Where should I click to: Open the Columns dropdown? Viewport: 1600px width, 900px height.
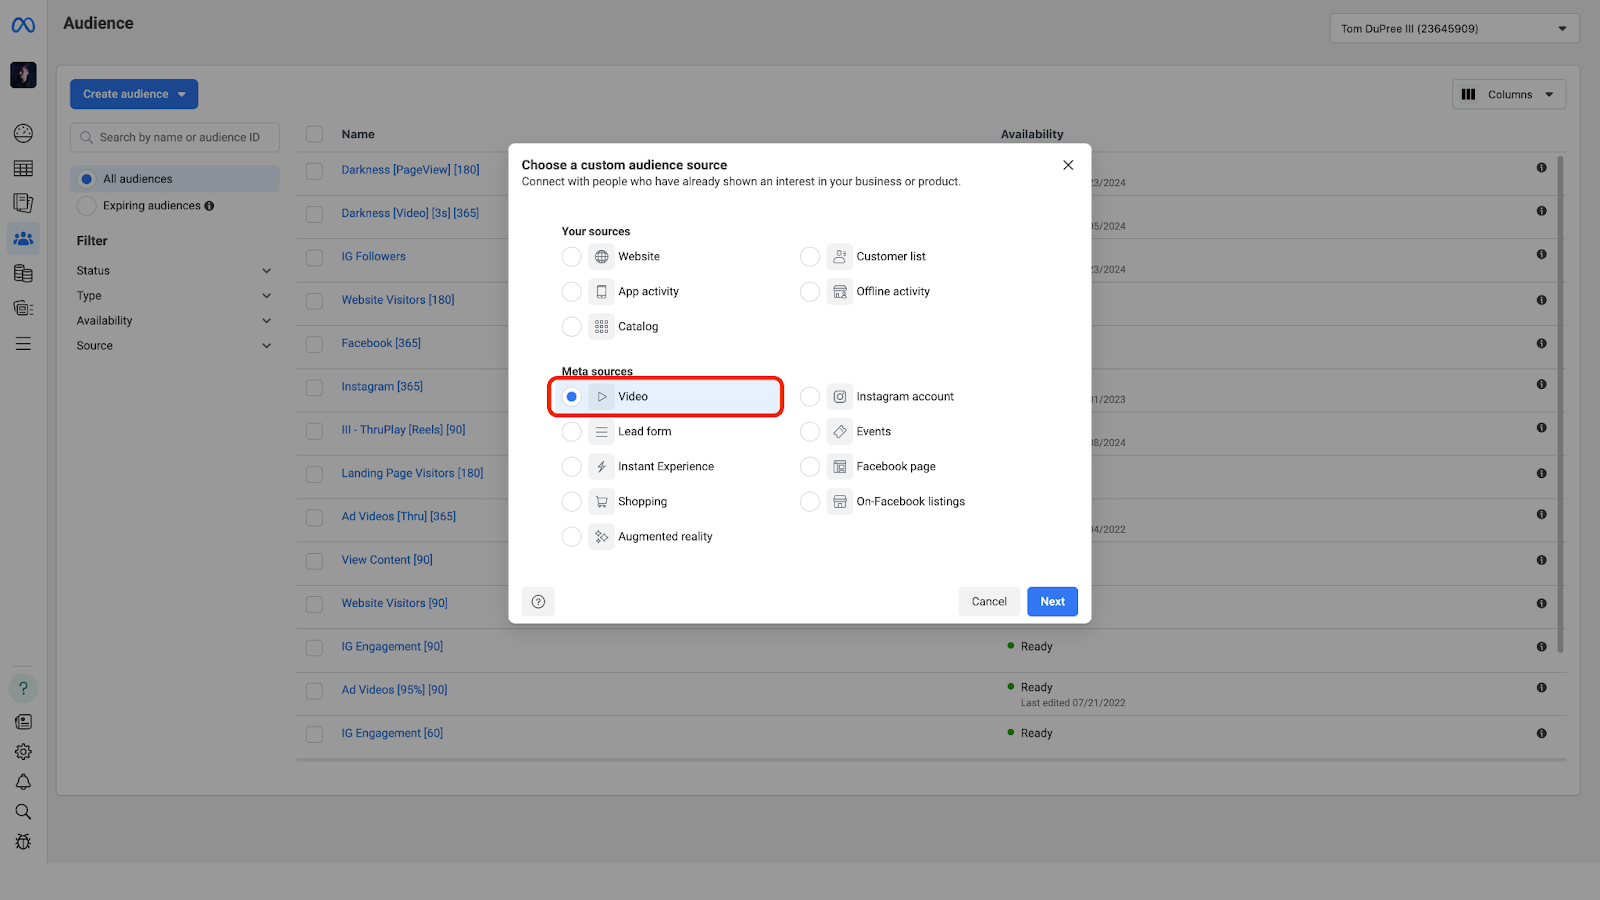pyautogui.click(x=1509, y=94)
